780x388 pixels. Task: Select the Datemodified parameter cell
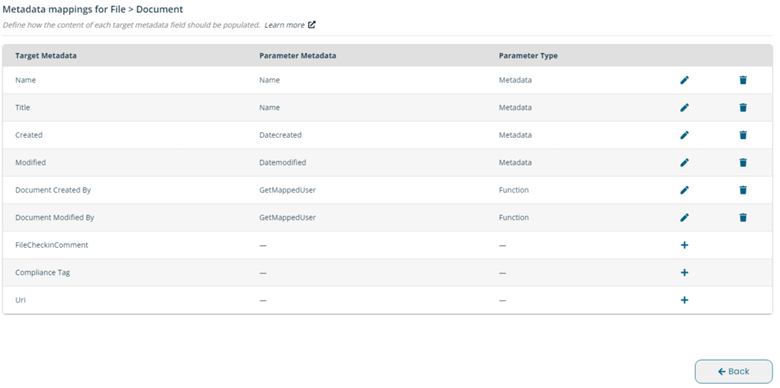pyautogui.click(x=283, y=162)
